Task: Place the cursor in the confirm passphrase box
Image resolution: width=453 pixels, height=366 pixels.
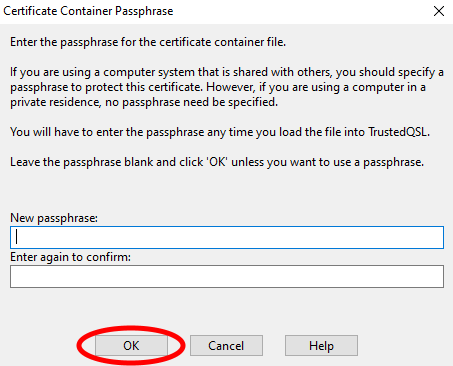Action: click(227, 277)
